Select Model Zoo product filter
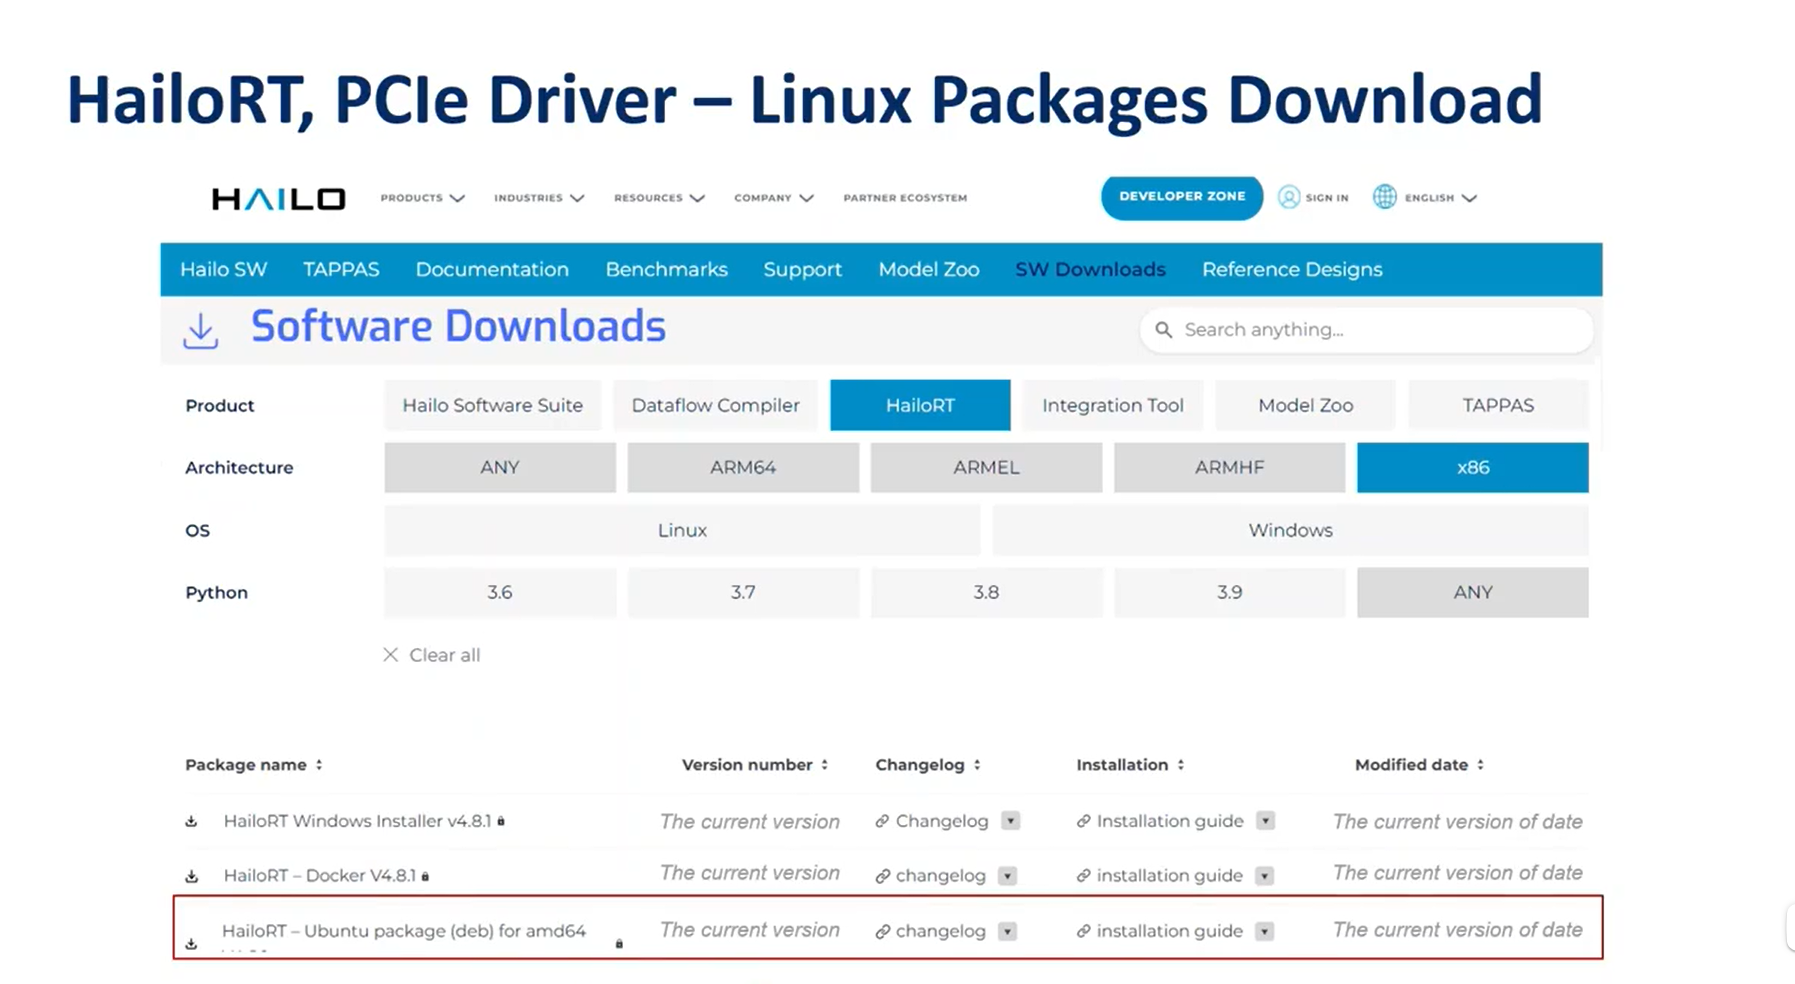The width and height of the screenshot is (1795, 984). pos(1306,405)
